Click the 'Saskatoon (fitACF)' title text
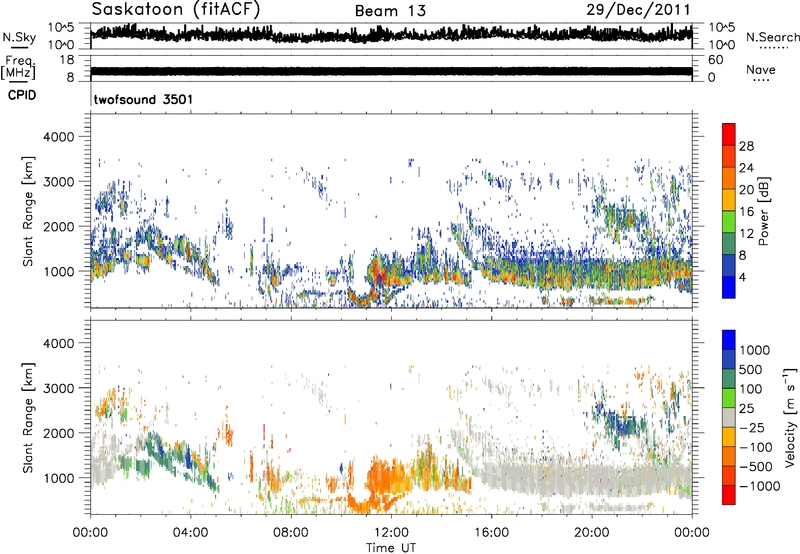 point(176,10)
